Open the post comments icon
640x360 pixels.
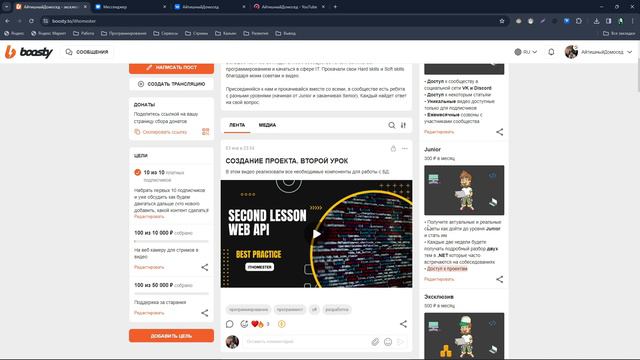230,324
